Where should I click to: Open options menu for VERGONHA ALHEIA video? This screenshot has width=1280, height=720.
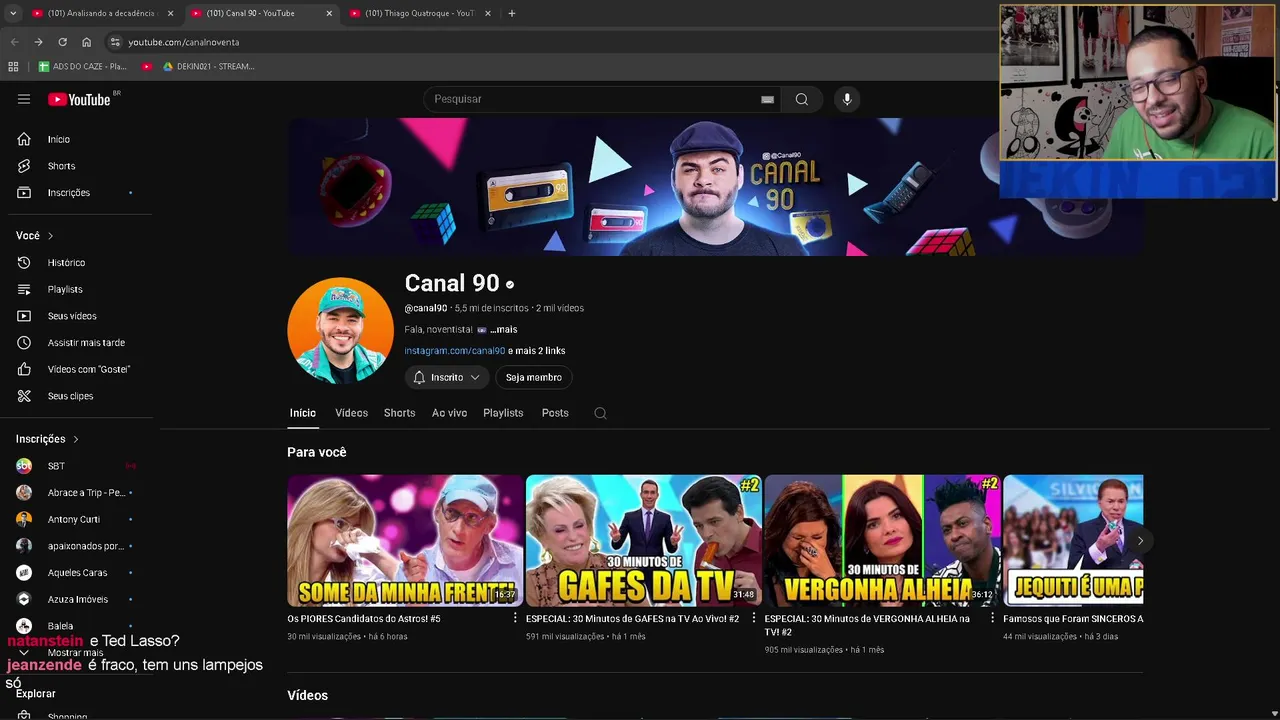coord(992,618)
